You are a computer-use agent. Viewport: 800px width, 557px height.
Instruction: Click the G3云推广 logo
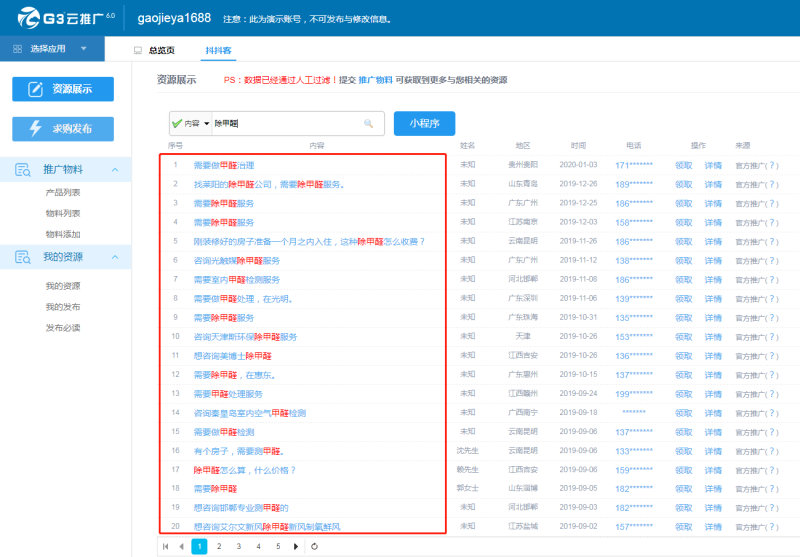coord(66,18)
